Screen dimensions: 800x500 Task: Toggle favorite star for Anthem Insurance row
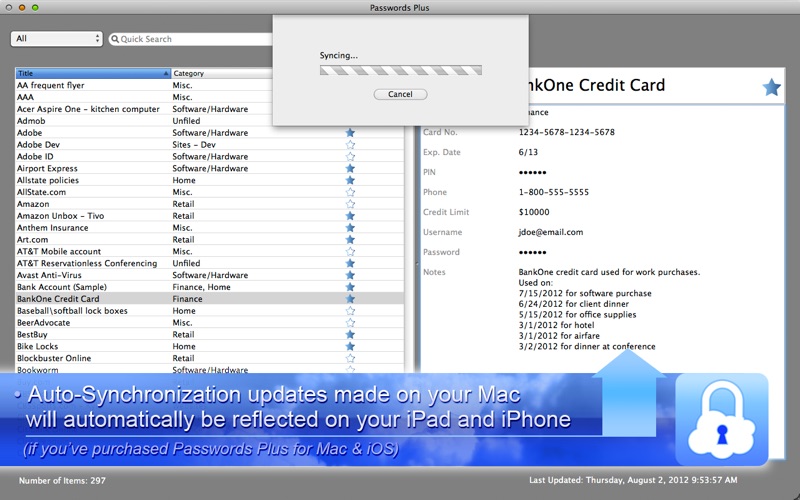click(350, 228)
